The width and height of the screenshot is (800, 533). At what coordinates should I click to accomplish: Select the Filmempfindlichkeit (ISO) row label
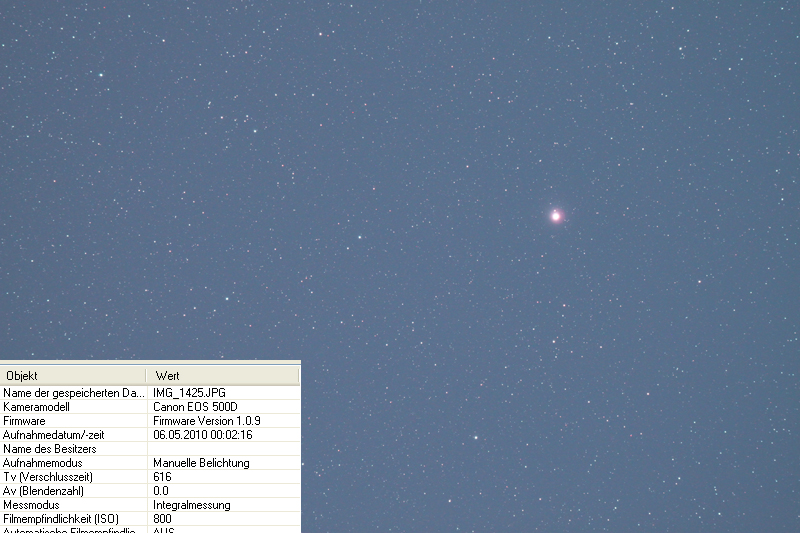[61, 519]
